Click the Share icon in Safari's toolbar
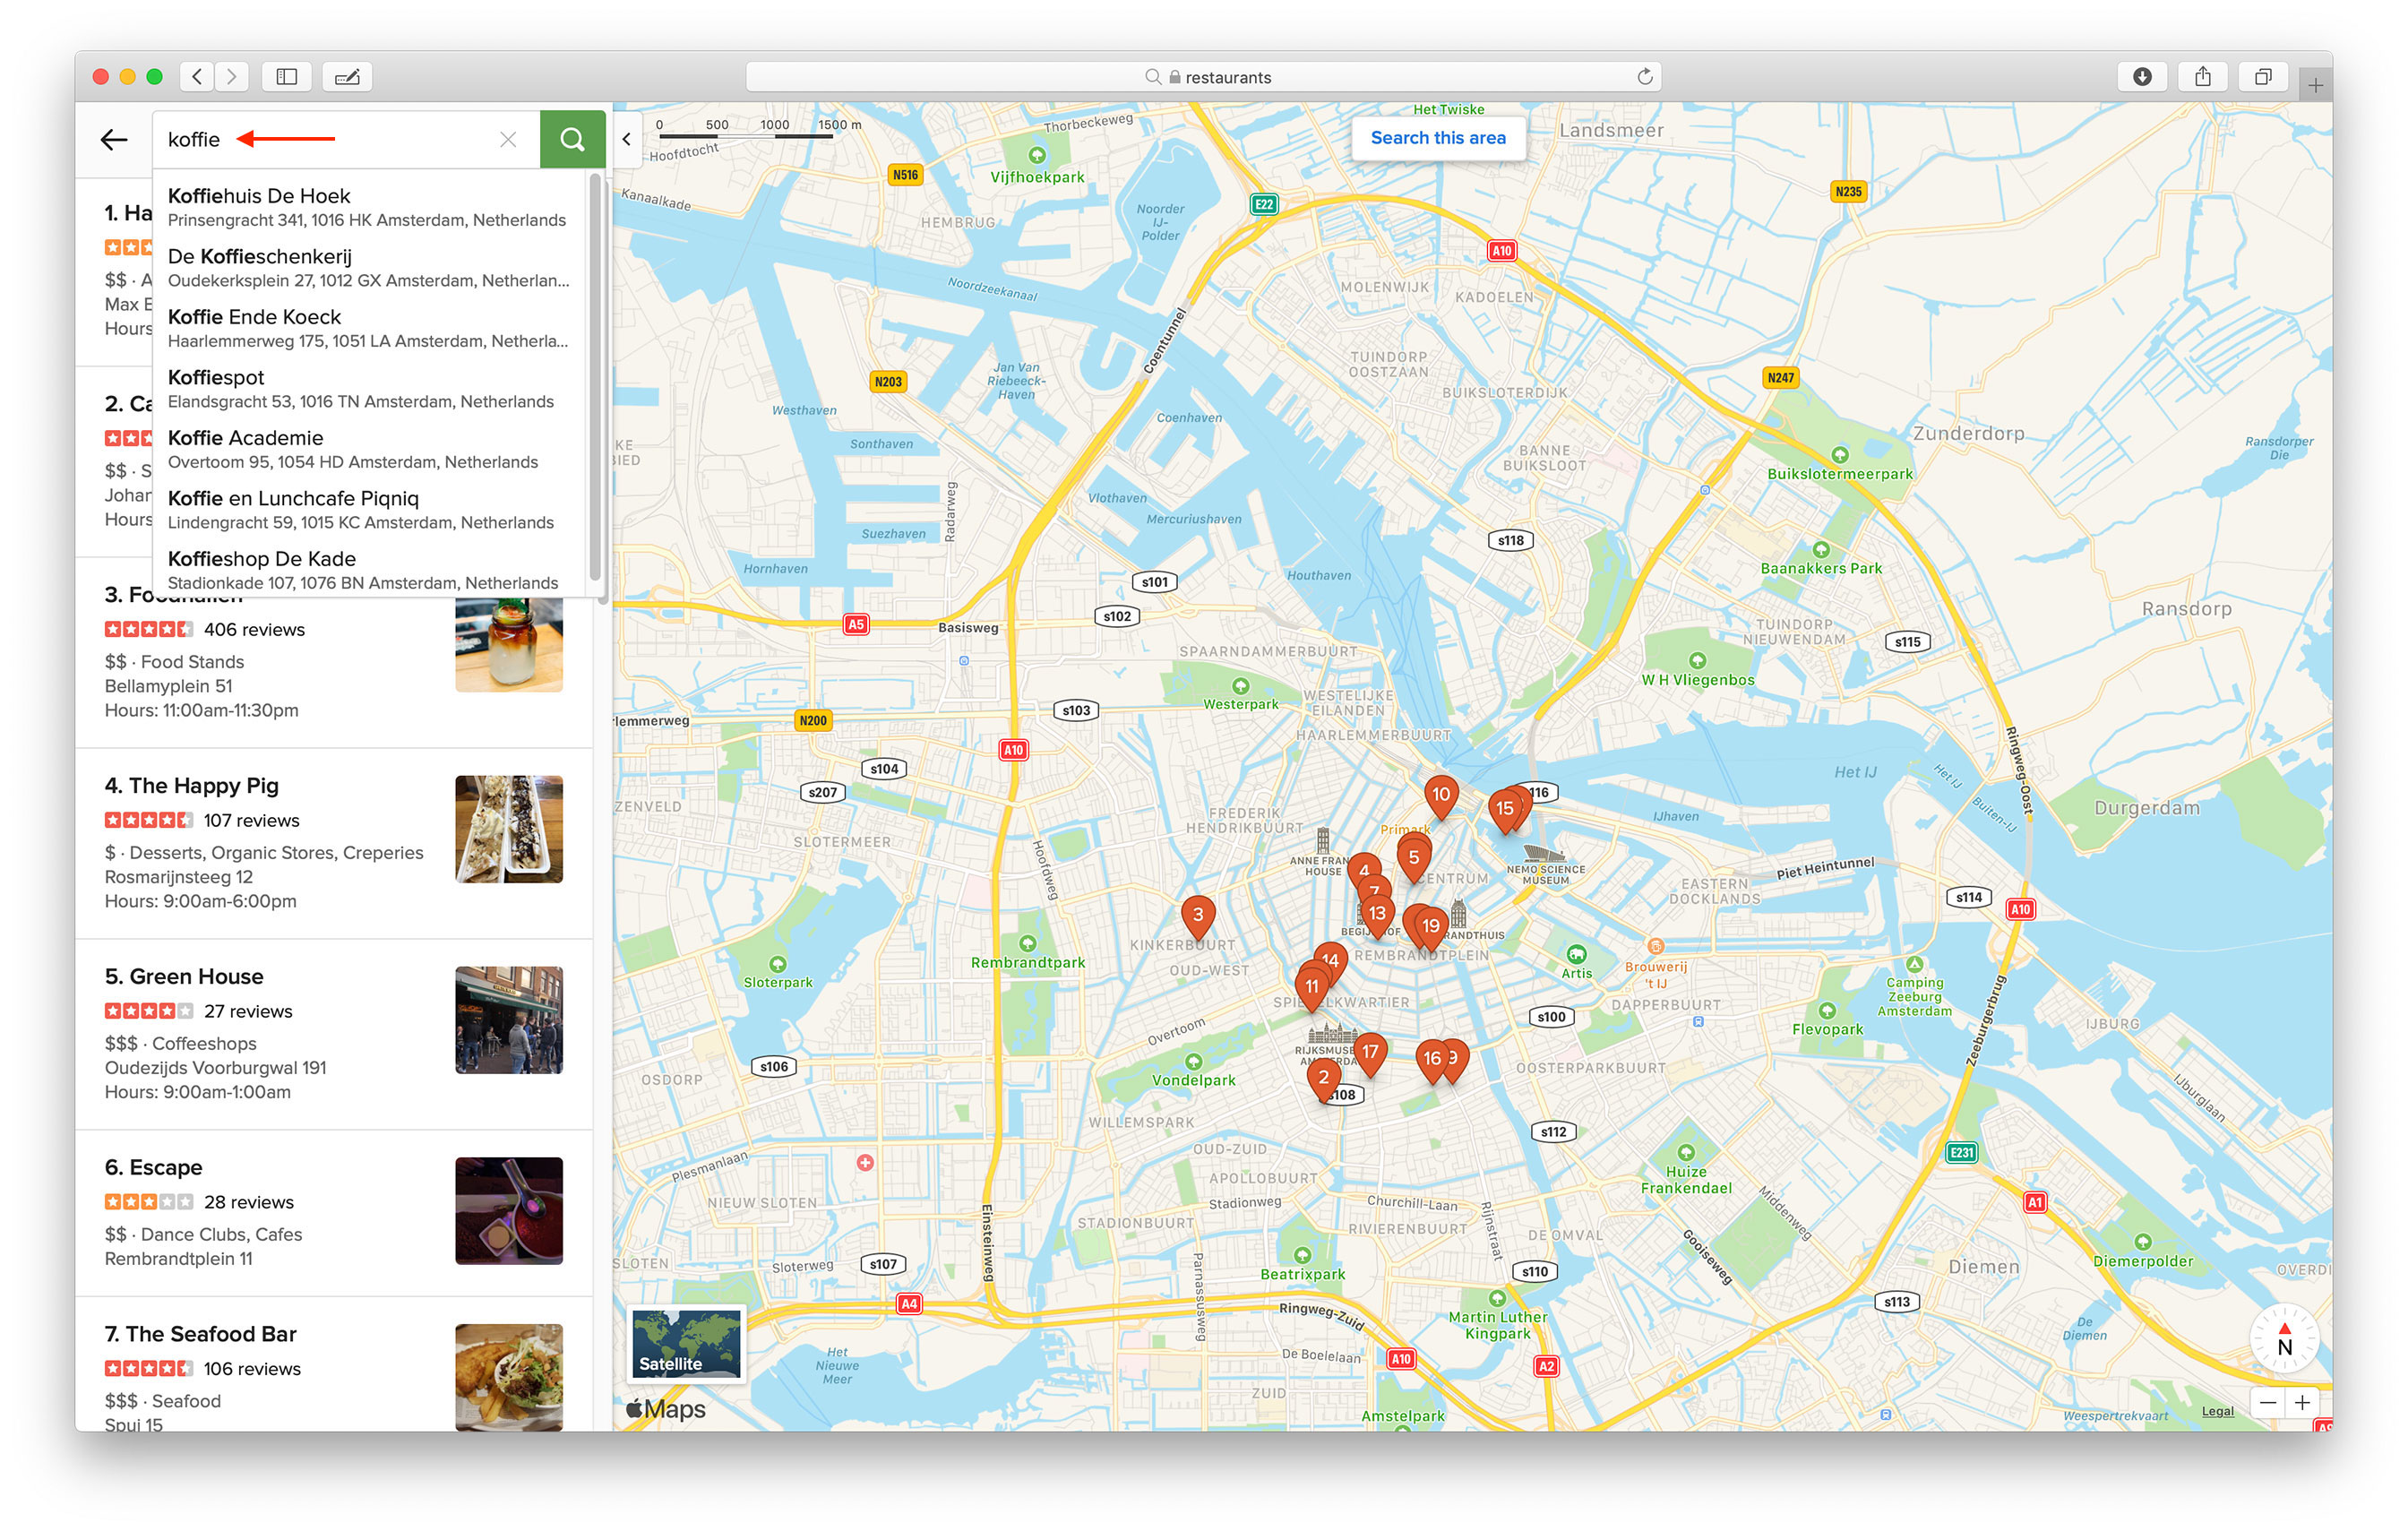This screenshot has width=2408, height=1531. point(2202,76)
